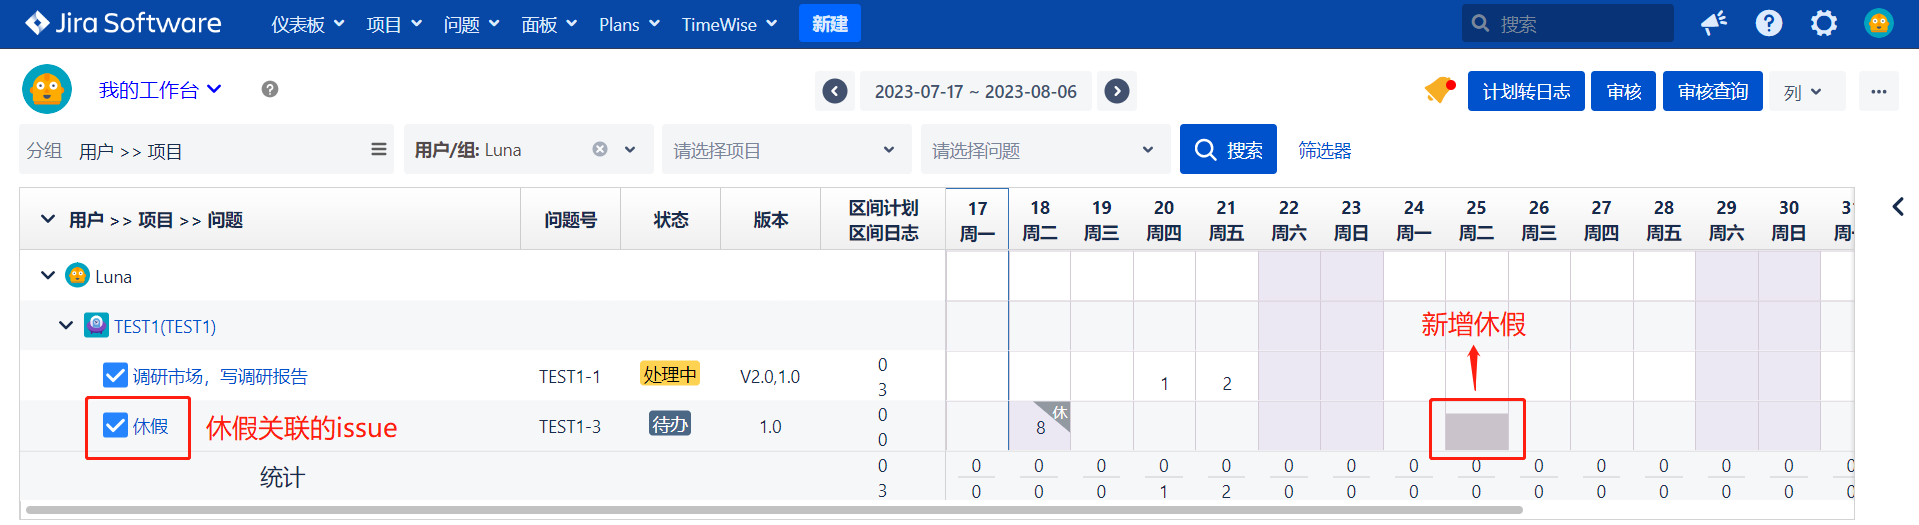The height and width of the screenshot is (525, 1919).
Task: Click the gray vacation block on day 25
Action: pyautogui.click(x=1476, y=431)
